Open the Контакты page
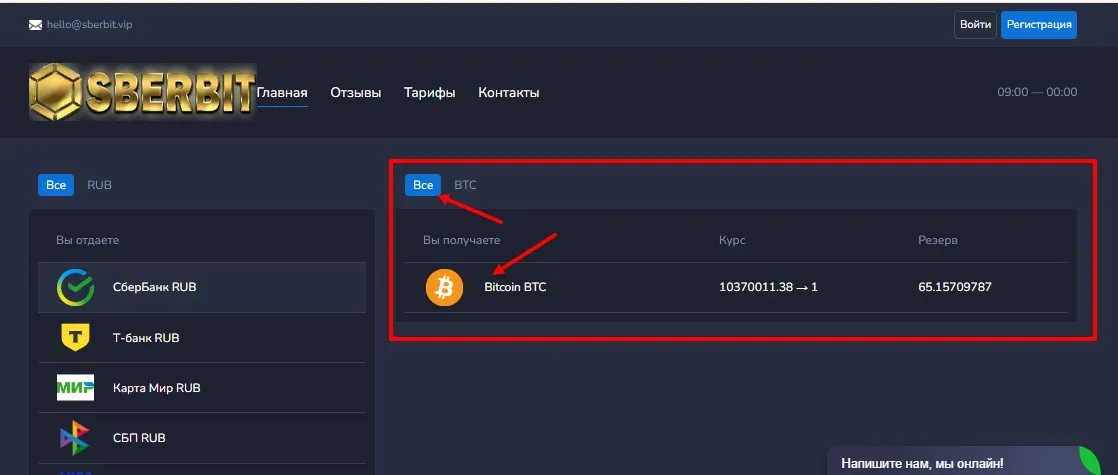Screen dimensions: 1118x475 [x=508, y=93]
